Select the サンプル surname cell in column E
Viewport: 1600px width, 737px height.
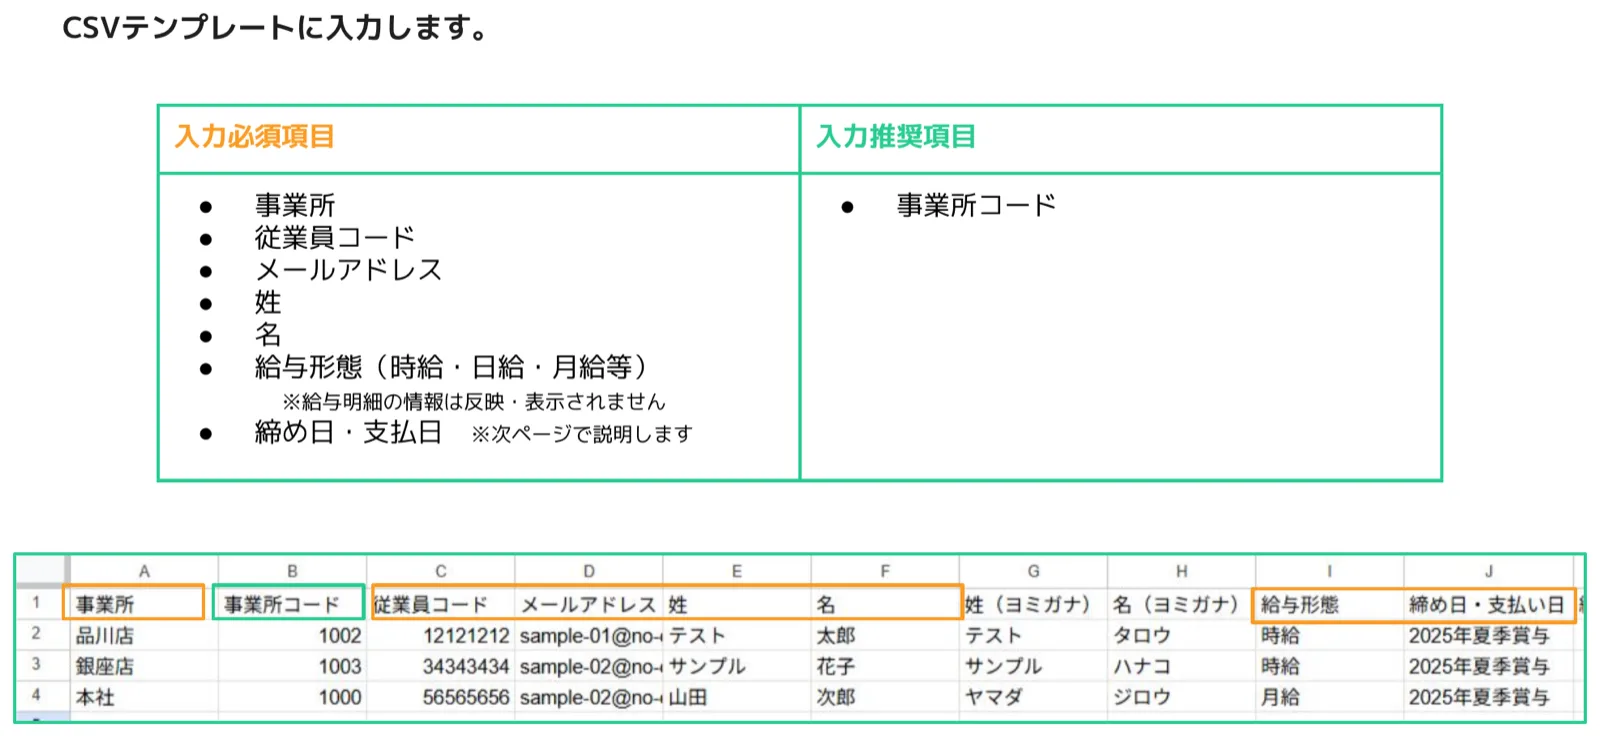[x=736, y=666]
